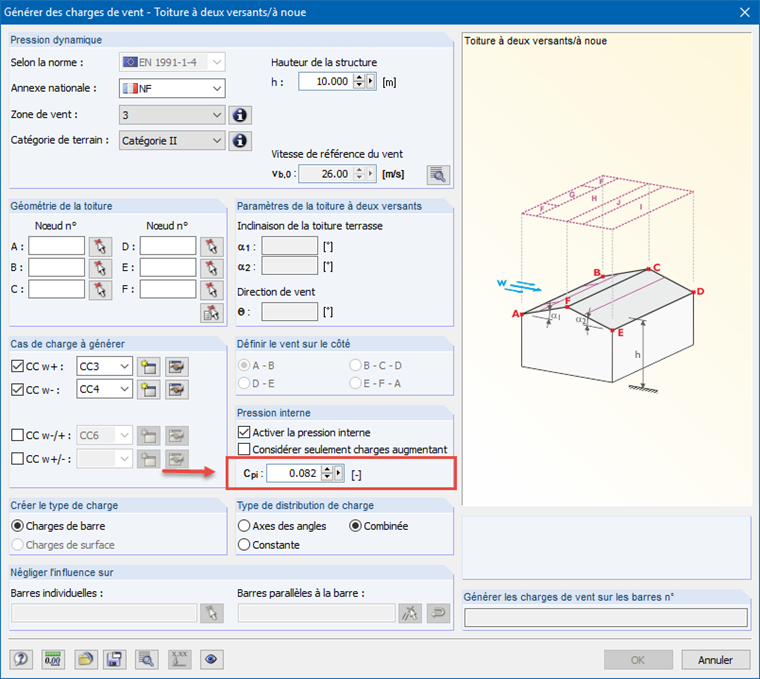Enable CC w+/- checkbox
Image resolution: width=760 pixels, height=679 pixels.
pyautogui.click(x=17, y=458)
